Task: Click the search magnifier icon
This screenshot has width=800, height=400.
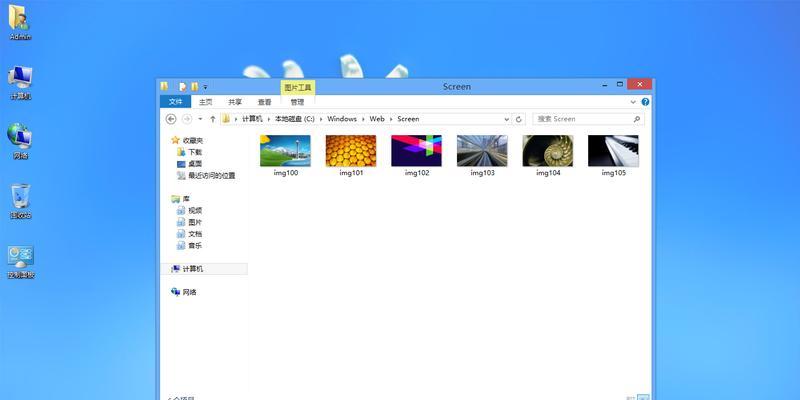Action: click(x=637, y=119)
